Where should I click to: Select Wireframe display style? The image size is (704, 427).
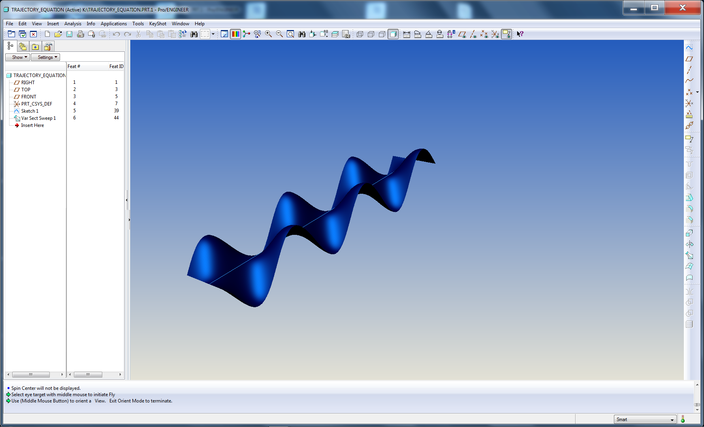[x=360, y=34]
